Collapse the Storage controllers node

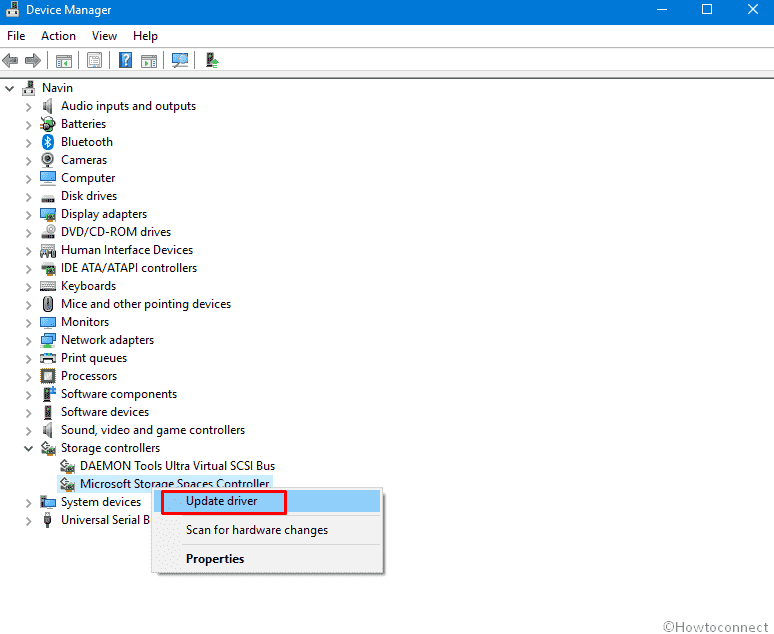(29, 448)
